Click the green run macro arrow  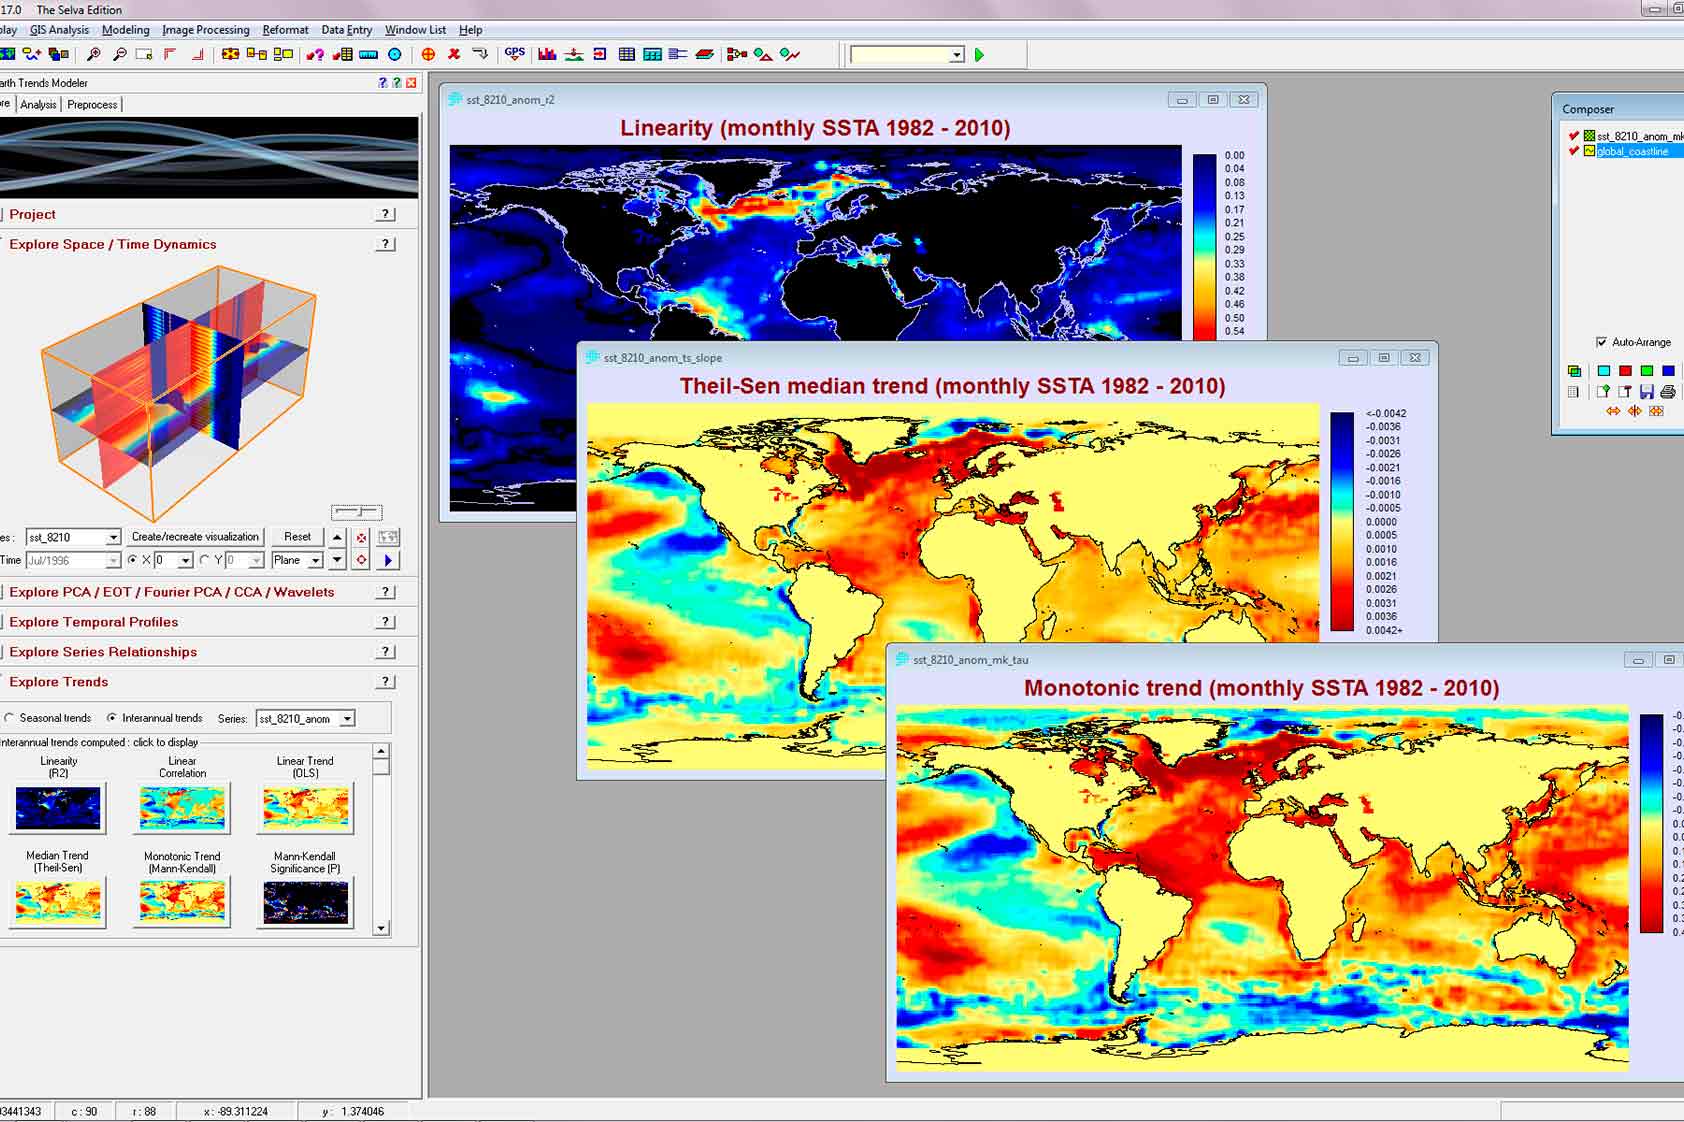(x=980, y=55)
